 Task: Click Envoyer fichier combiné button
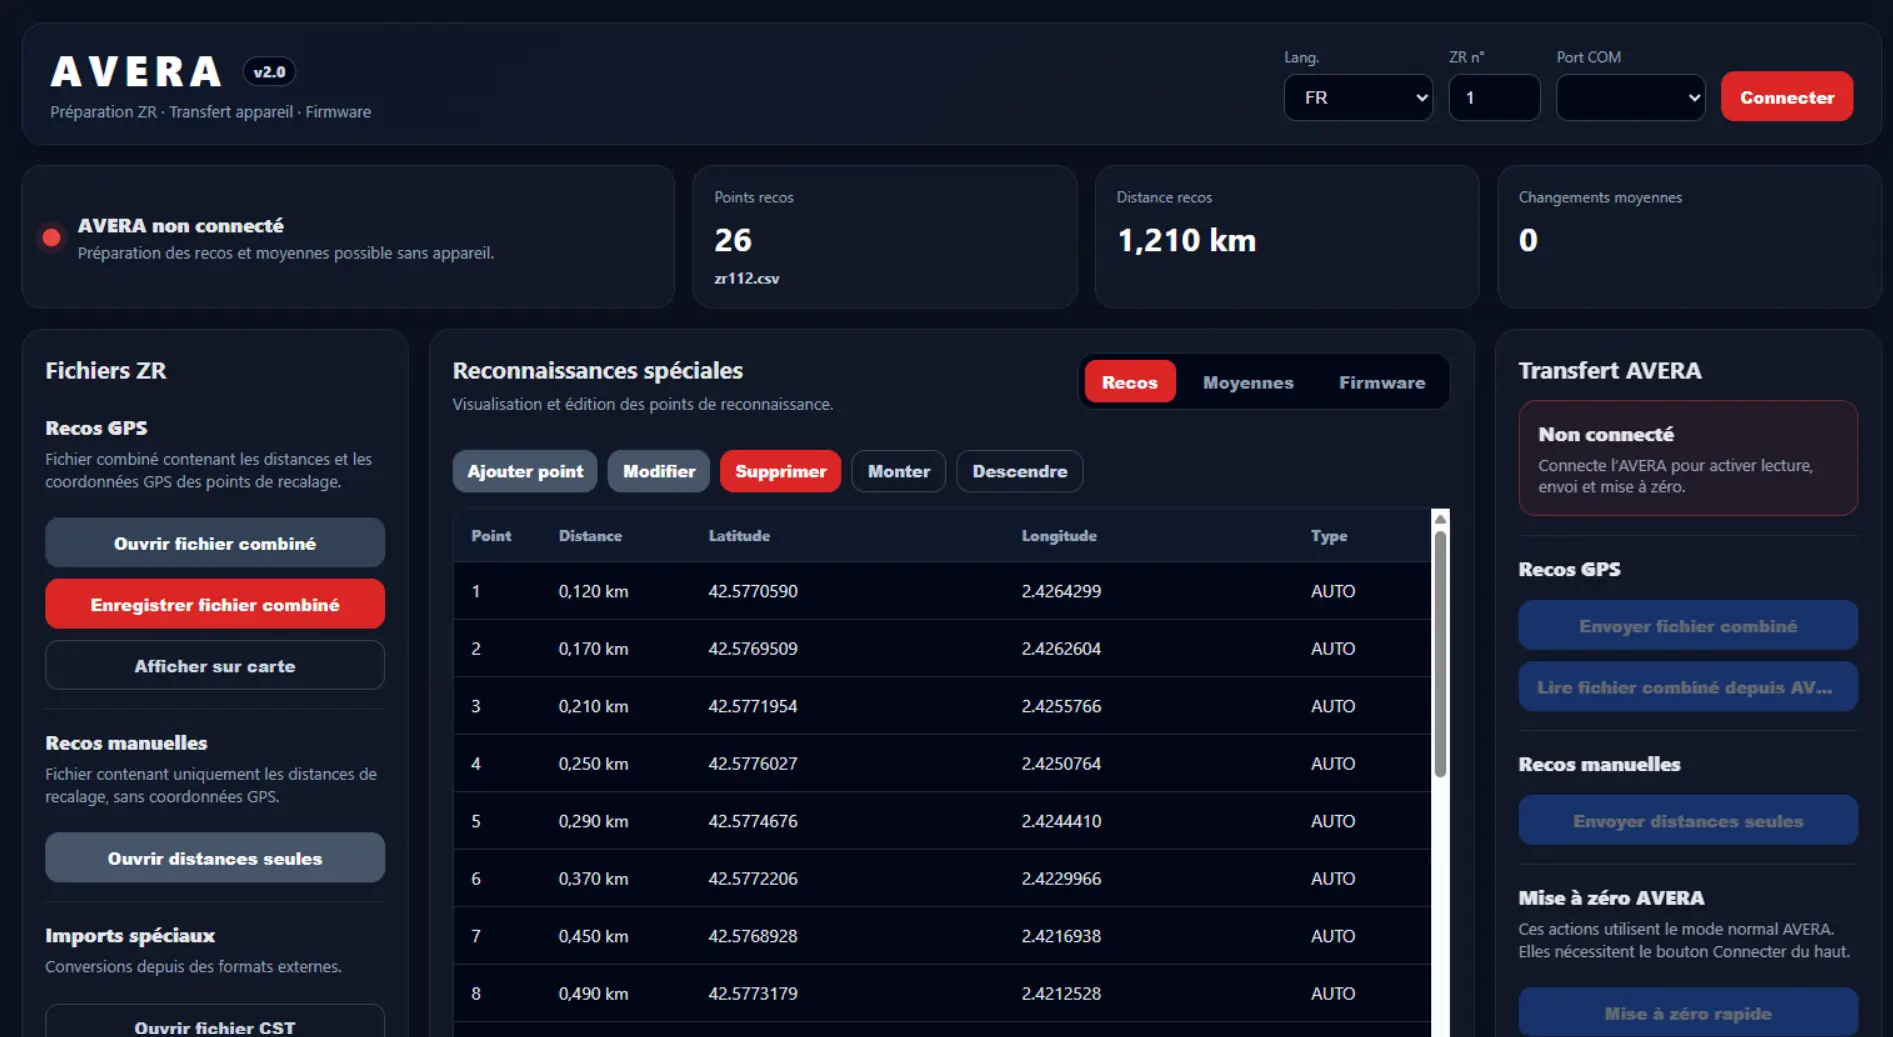[x=1688, y=626]
